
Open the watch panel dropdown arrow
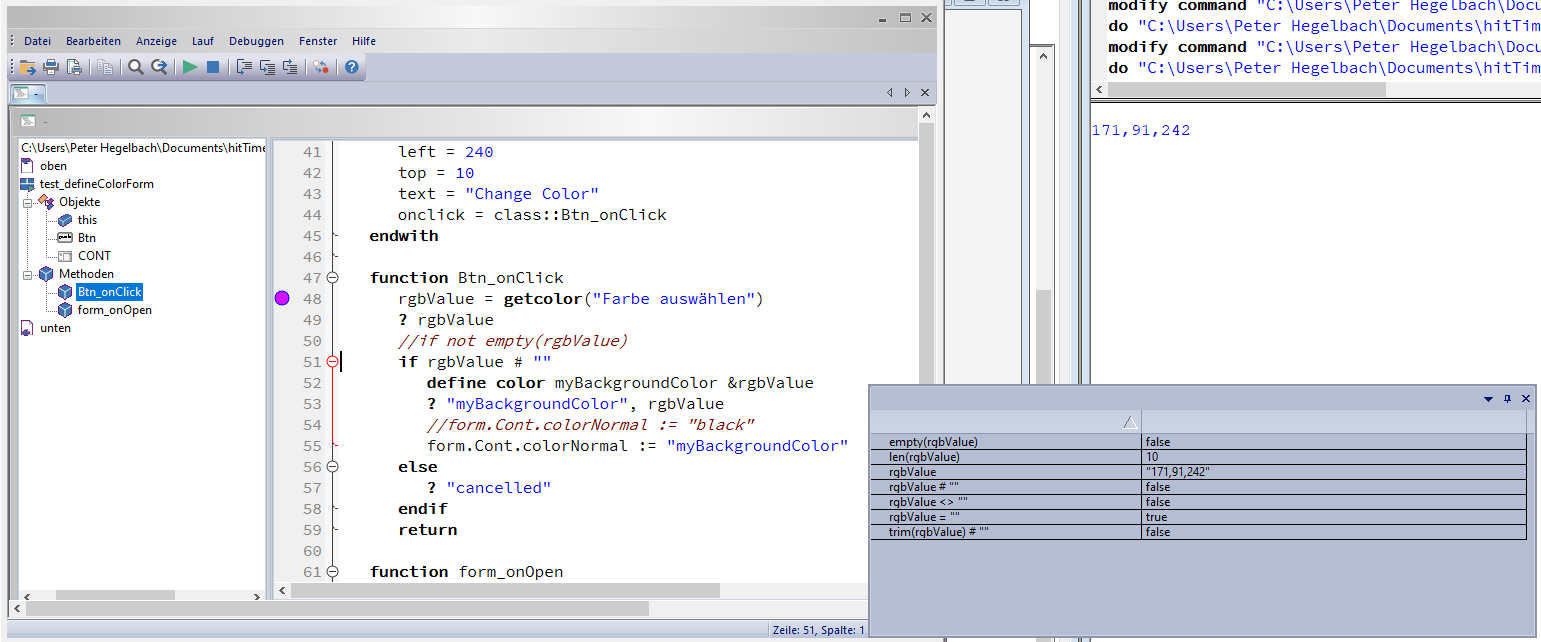[1488, 398]
